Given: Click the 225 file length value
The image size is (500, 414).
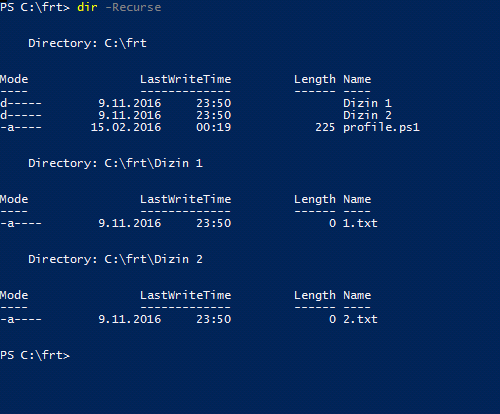Looking at the screenshot, I should pyautogui.click(x=325, y=127).
